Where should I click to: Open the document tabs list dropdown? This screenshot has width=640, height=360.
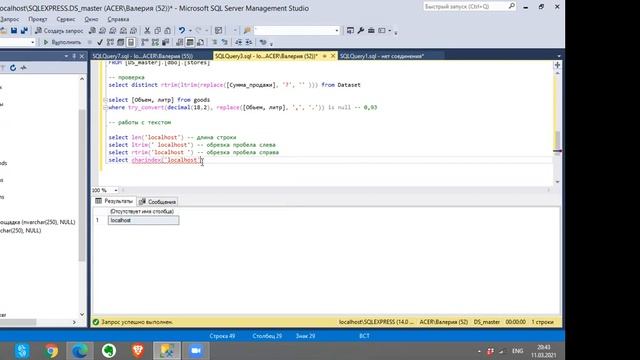(558, 56)
